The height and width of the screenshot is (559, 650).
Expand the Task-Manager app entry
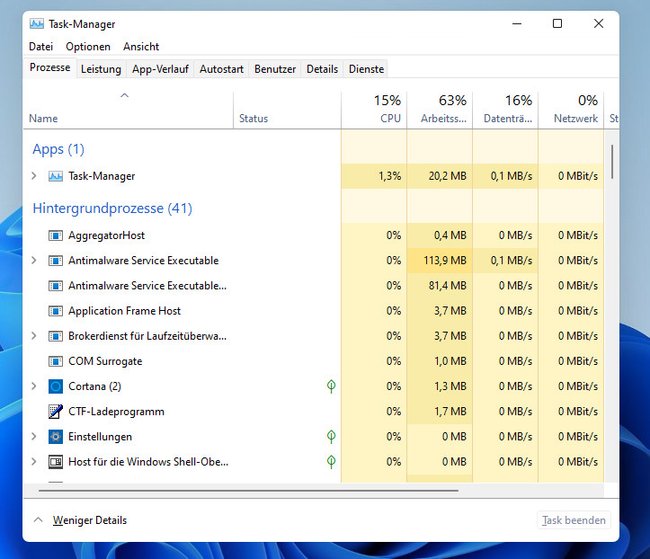click(x=34, y=176)
